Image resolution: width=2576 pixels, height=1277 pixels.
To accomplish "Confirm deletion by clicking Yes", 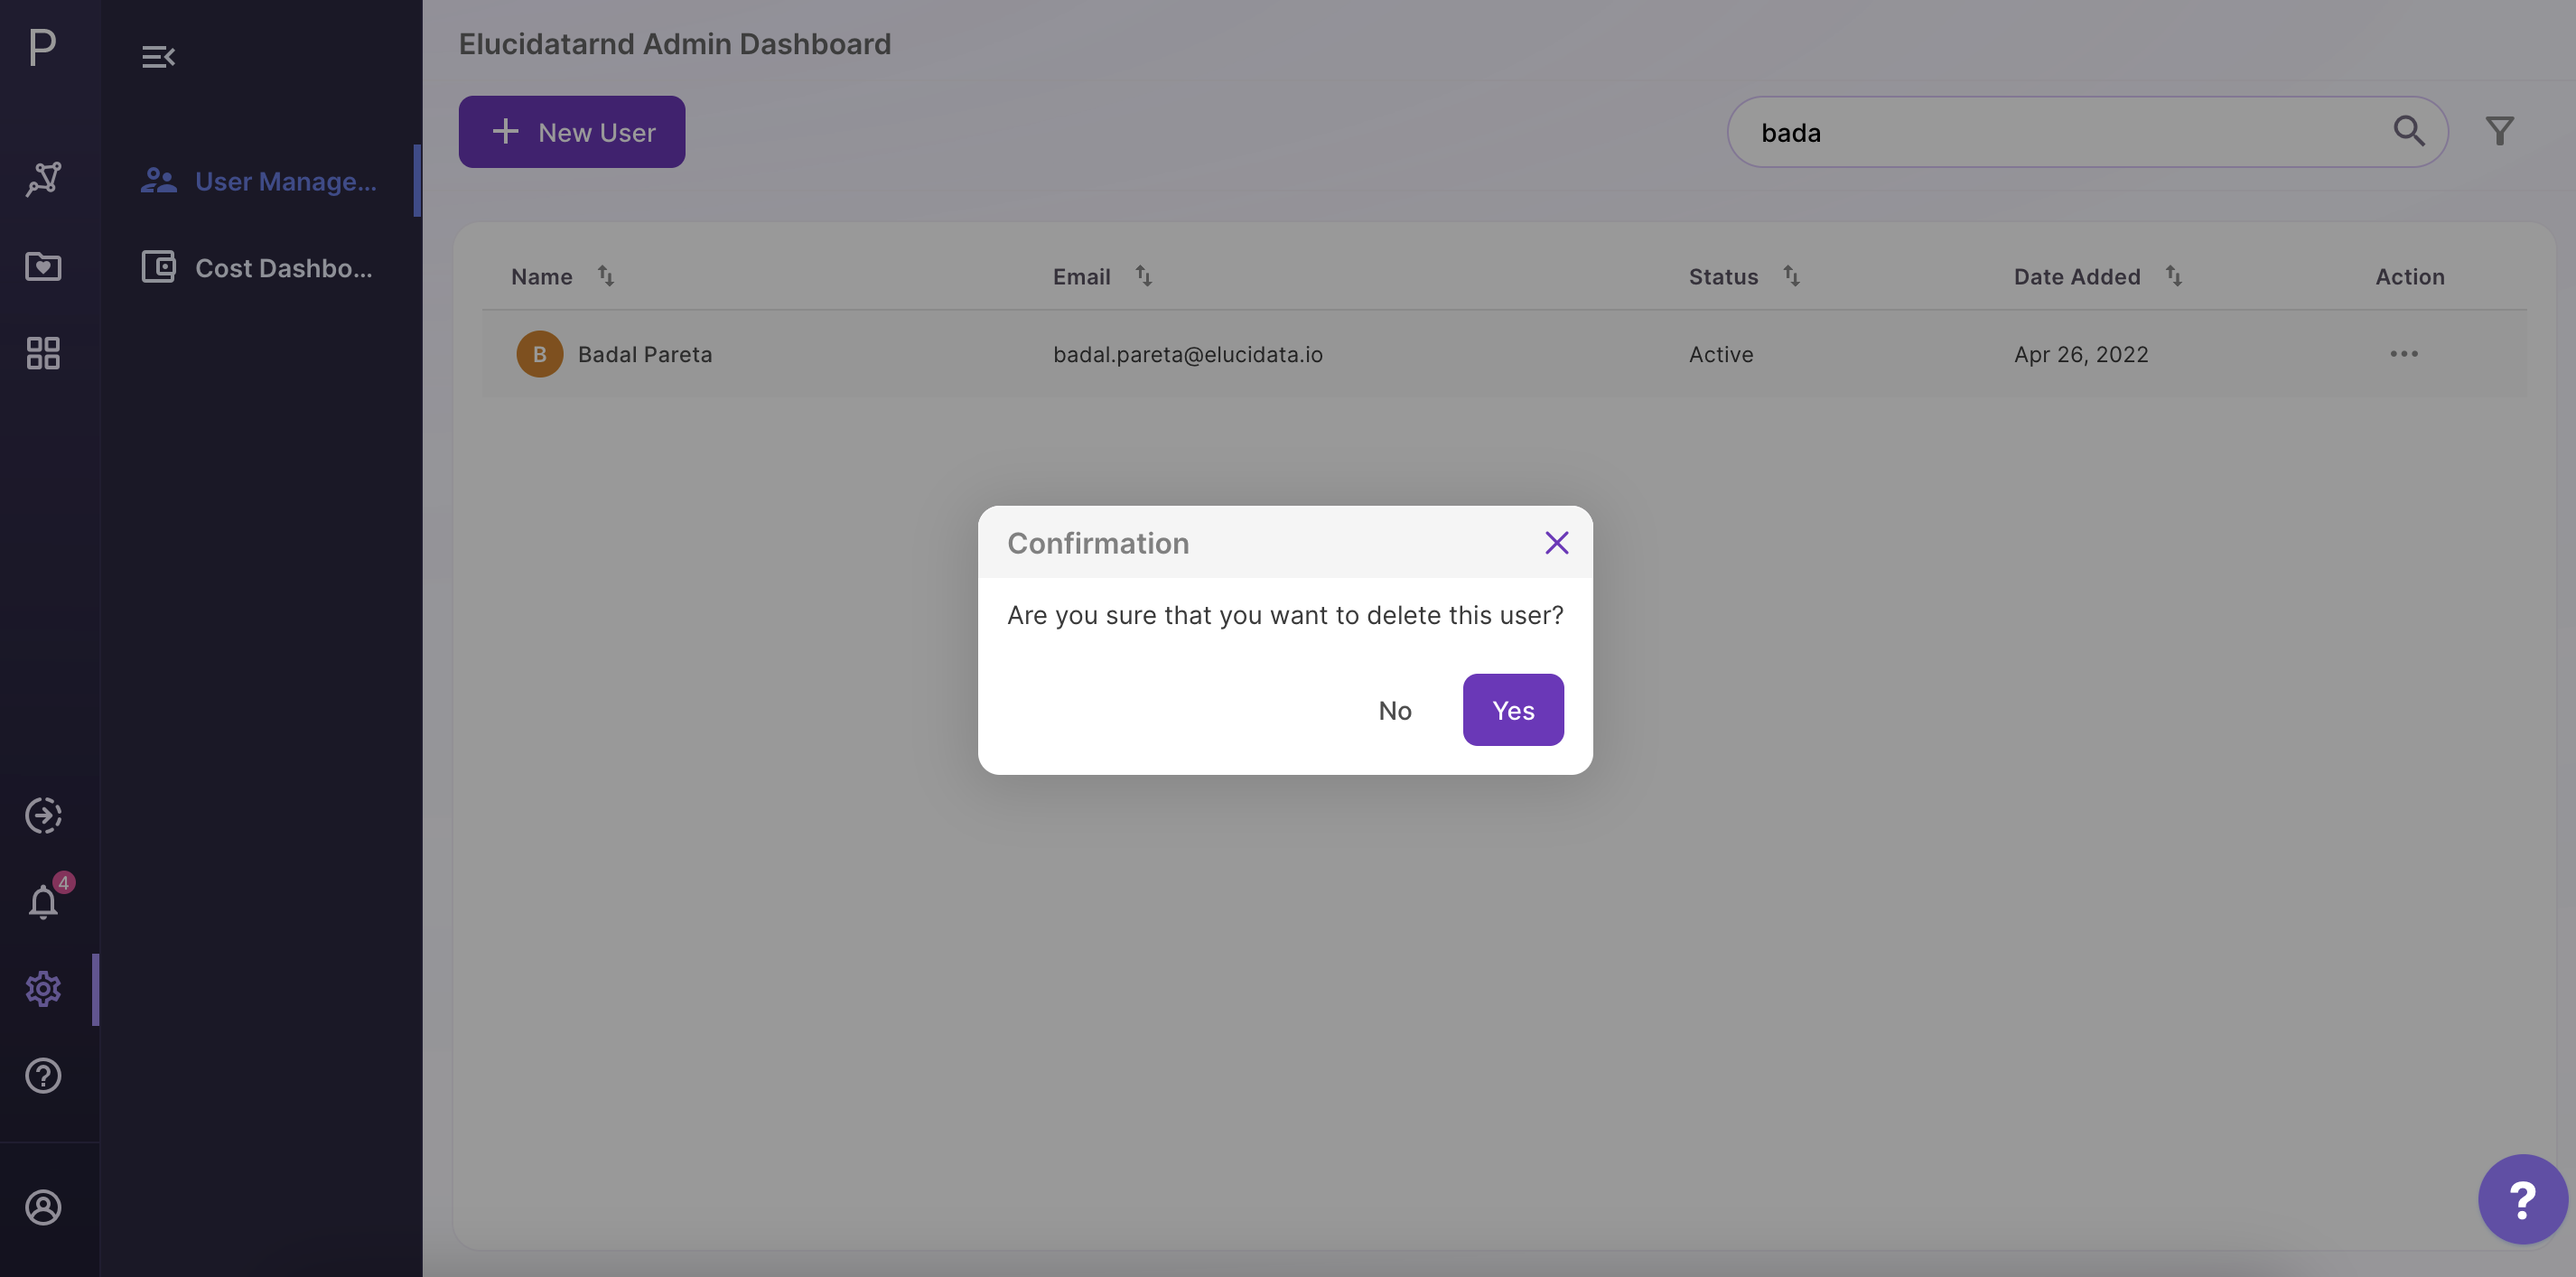I will coord(1513,710).
